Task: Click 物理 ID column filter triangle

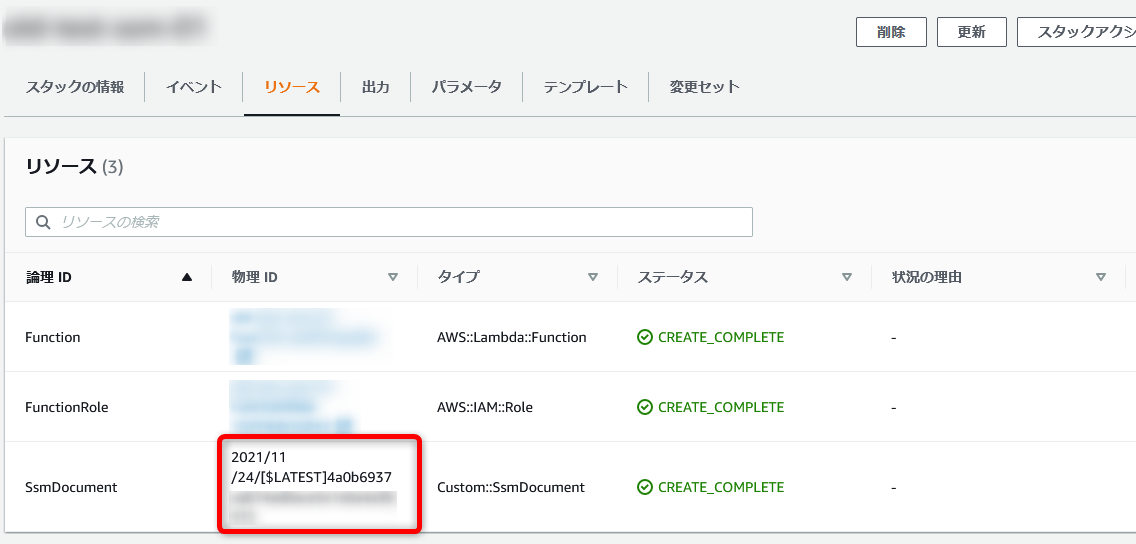Action: [393, 277]
